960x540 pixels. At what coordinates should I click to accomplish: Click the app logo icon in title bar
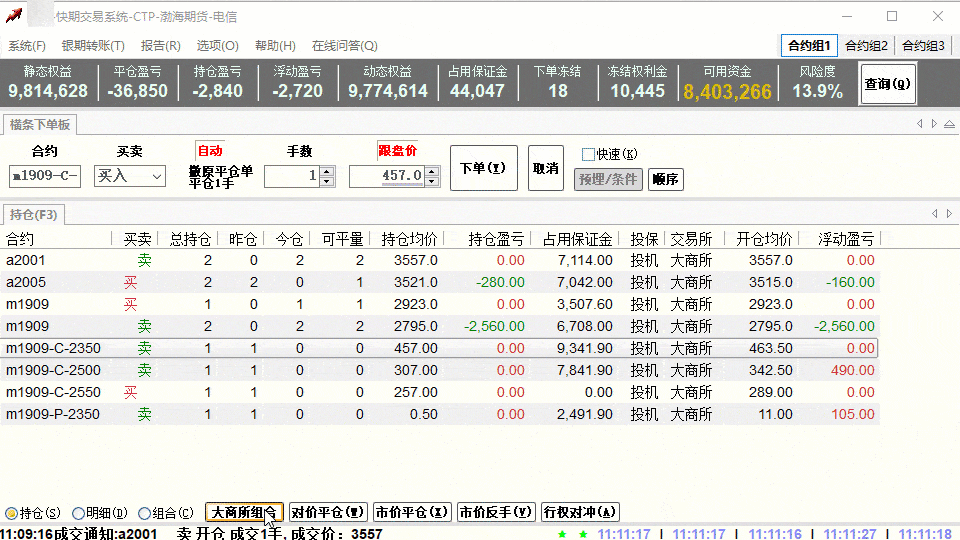click(14, 16)
